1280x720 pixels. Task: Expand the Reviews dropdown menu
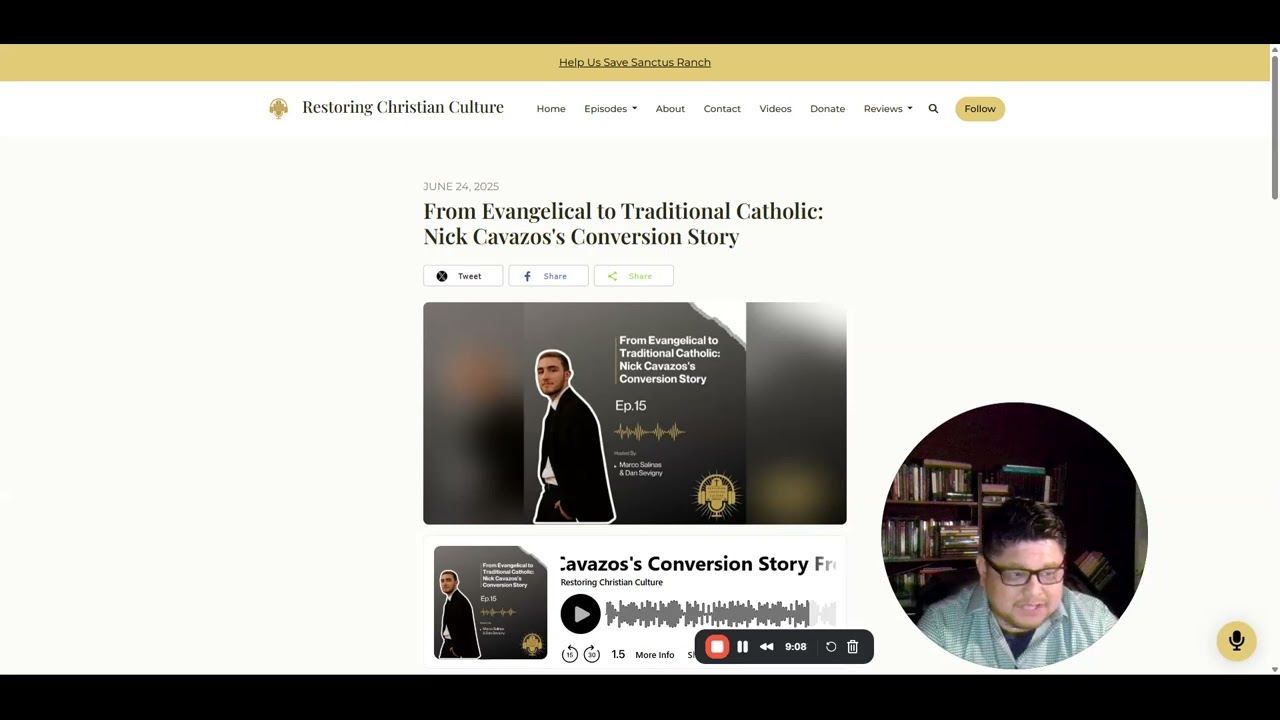(x=888, y=109)
